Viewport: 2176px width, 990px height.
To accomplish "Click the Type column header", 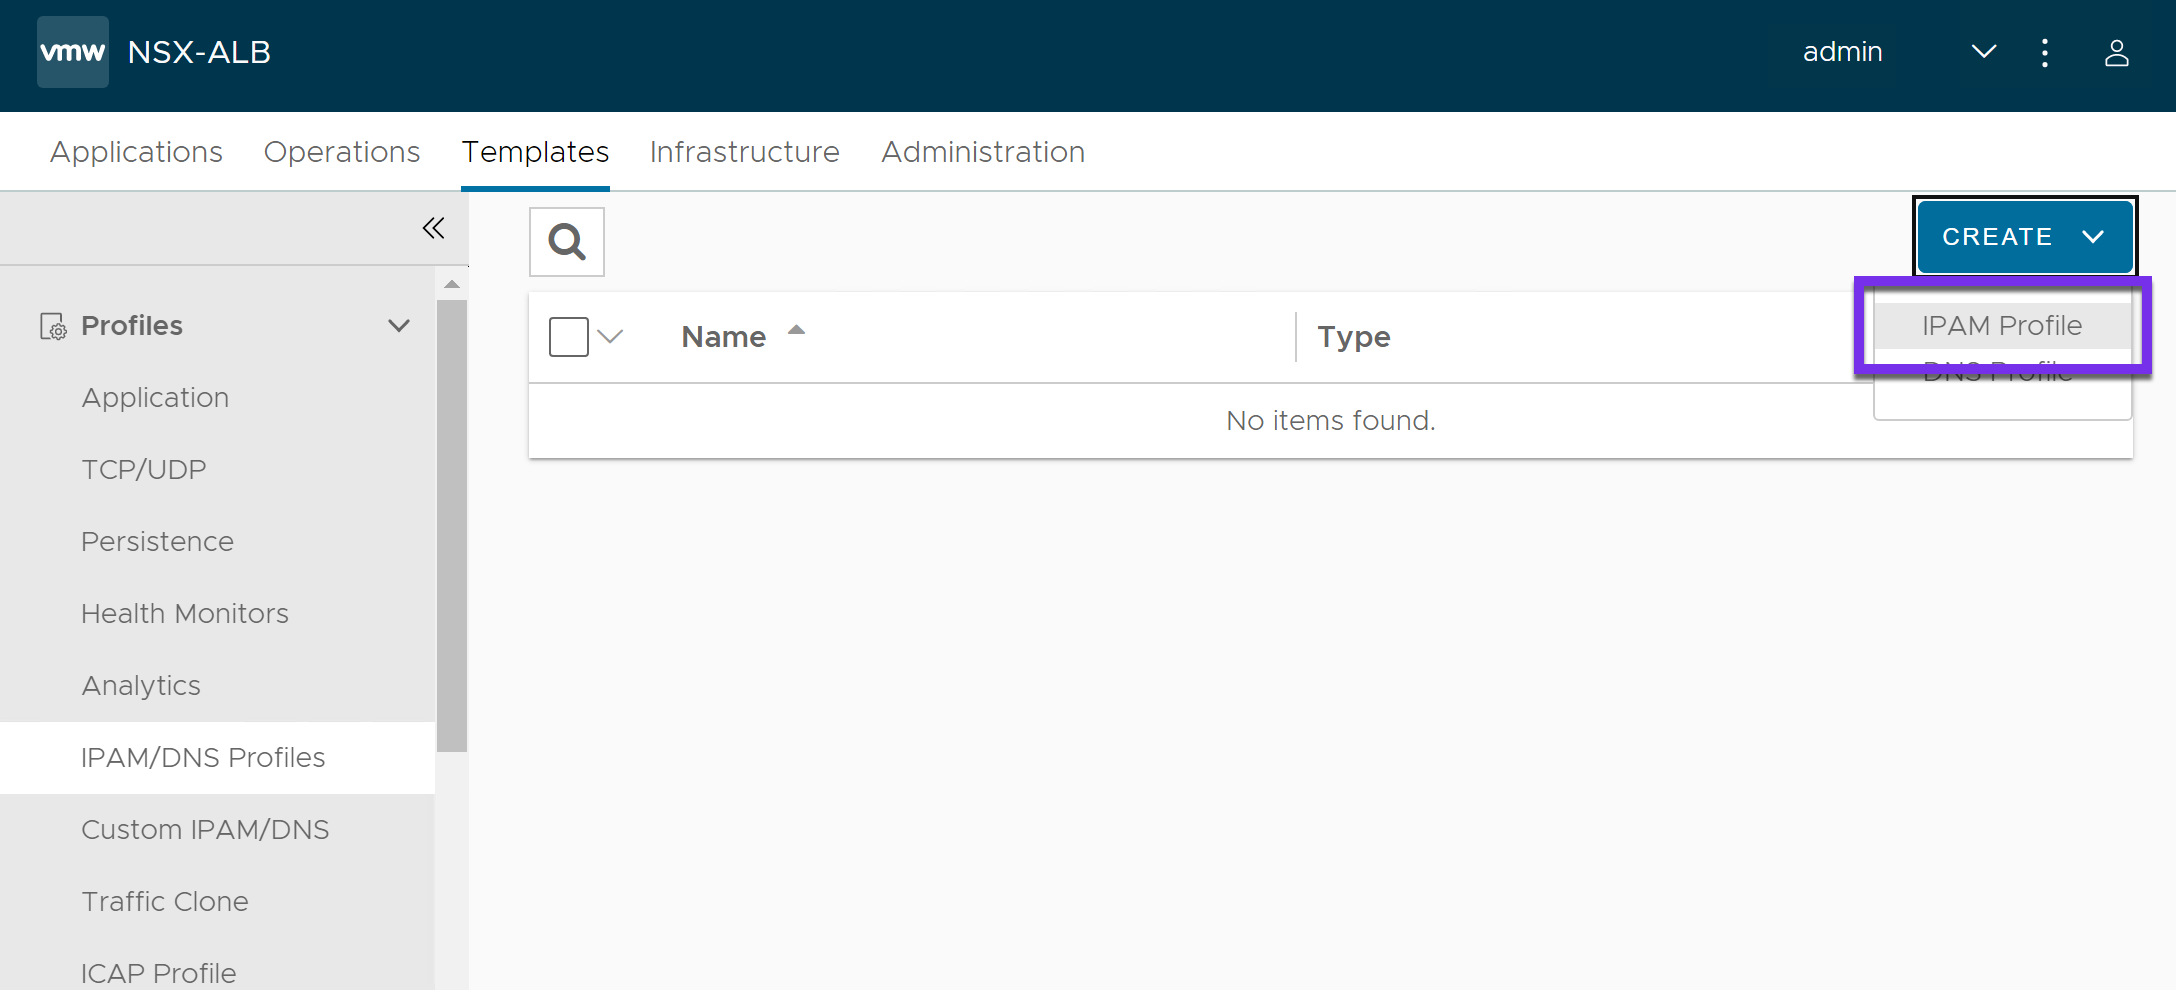I will click(1353, 337).
